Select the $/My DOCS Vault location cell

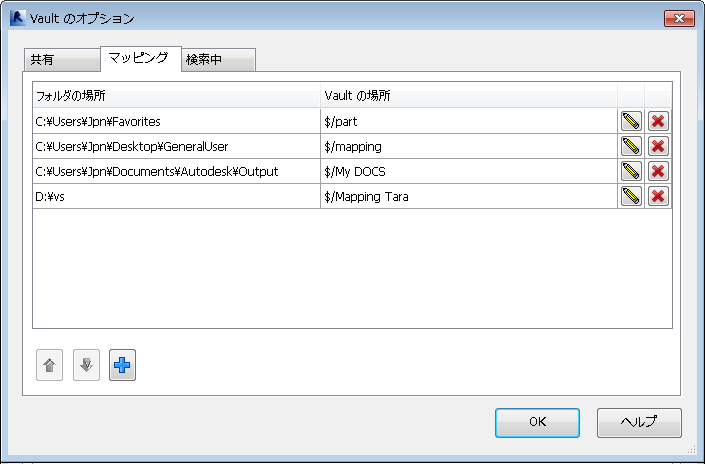click(469, 172)
